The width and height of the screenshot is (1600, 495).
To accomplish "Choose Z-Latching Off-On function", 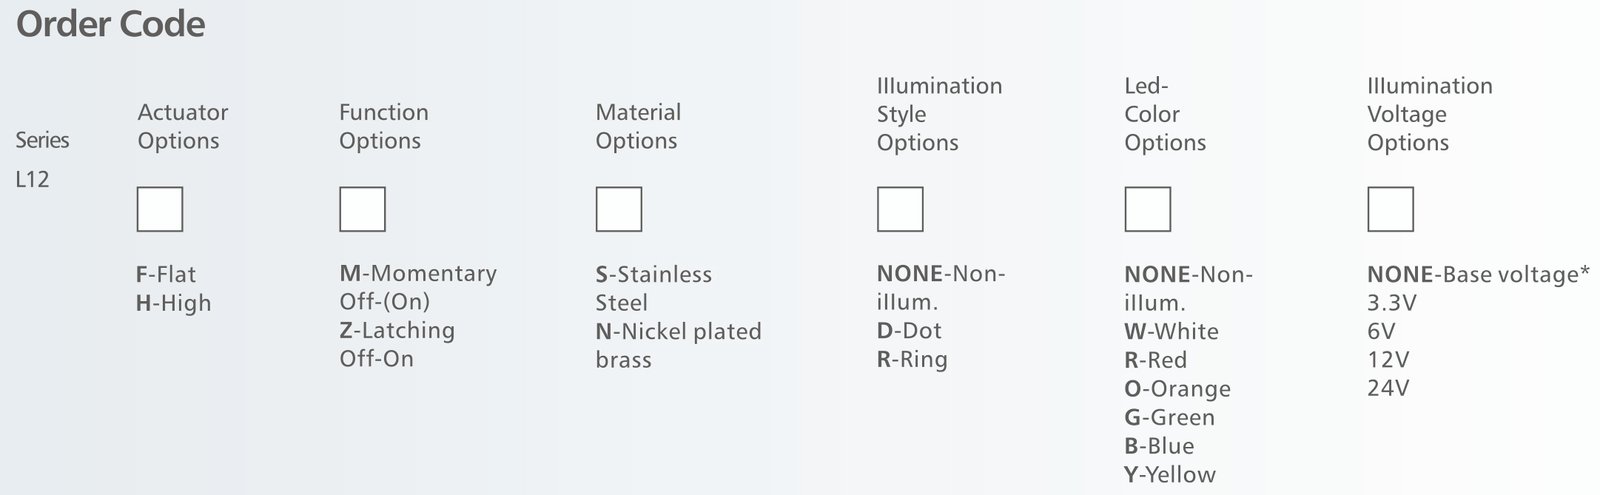I will [396, 344].
